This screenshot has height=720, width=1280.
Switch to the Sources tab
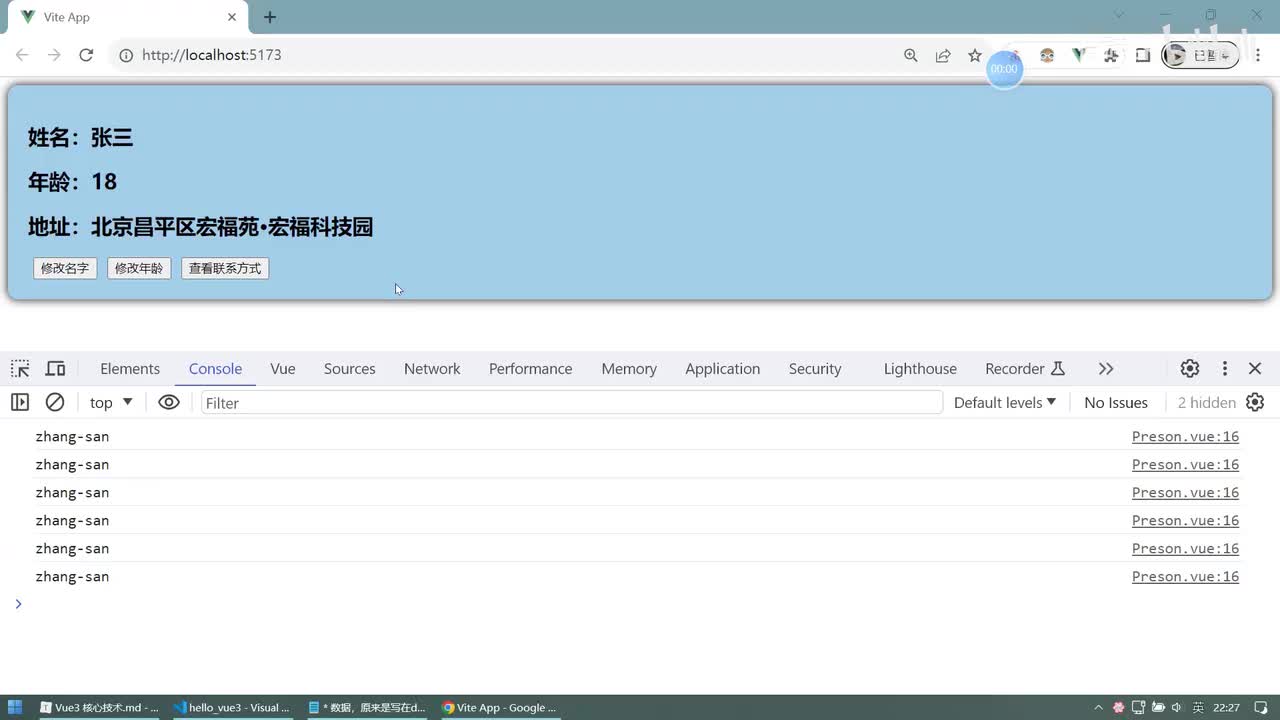coord(349,369)
